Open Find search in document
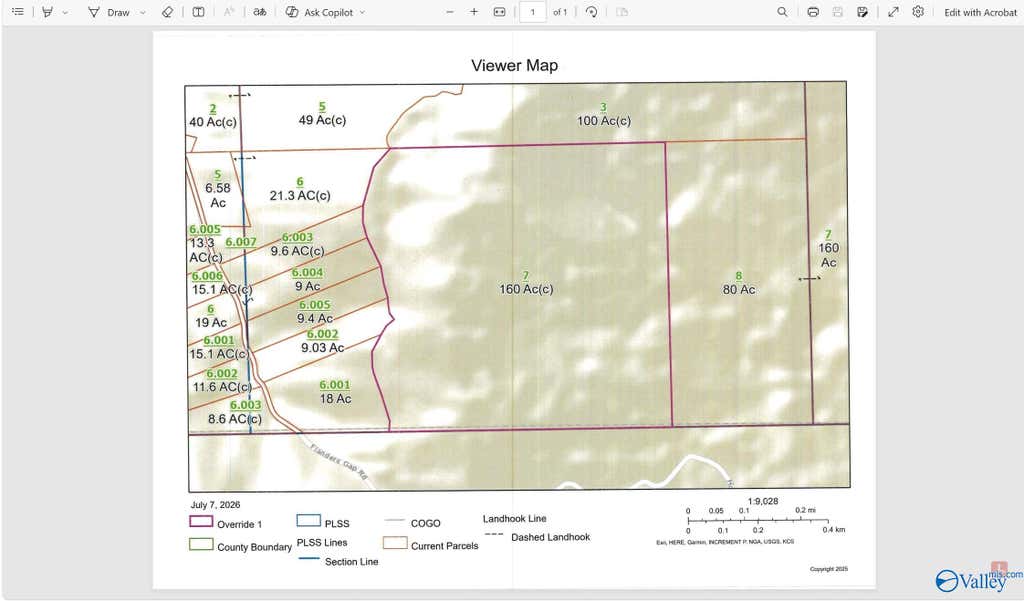 coord(782,12)
